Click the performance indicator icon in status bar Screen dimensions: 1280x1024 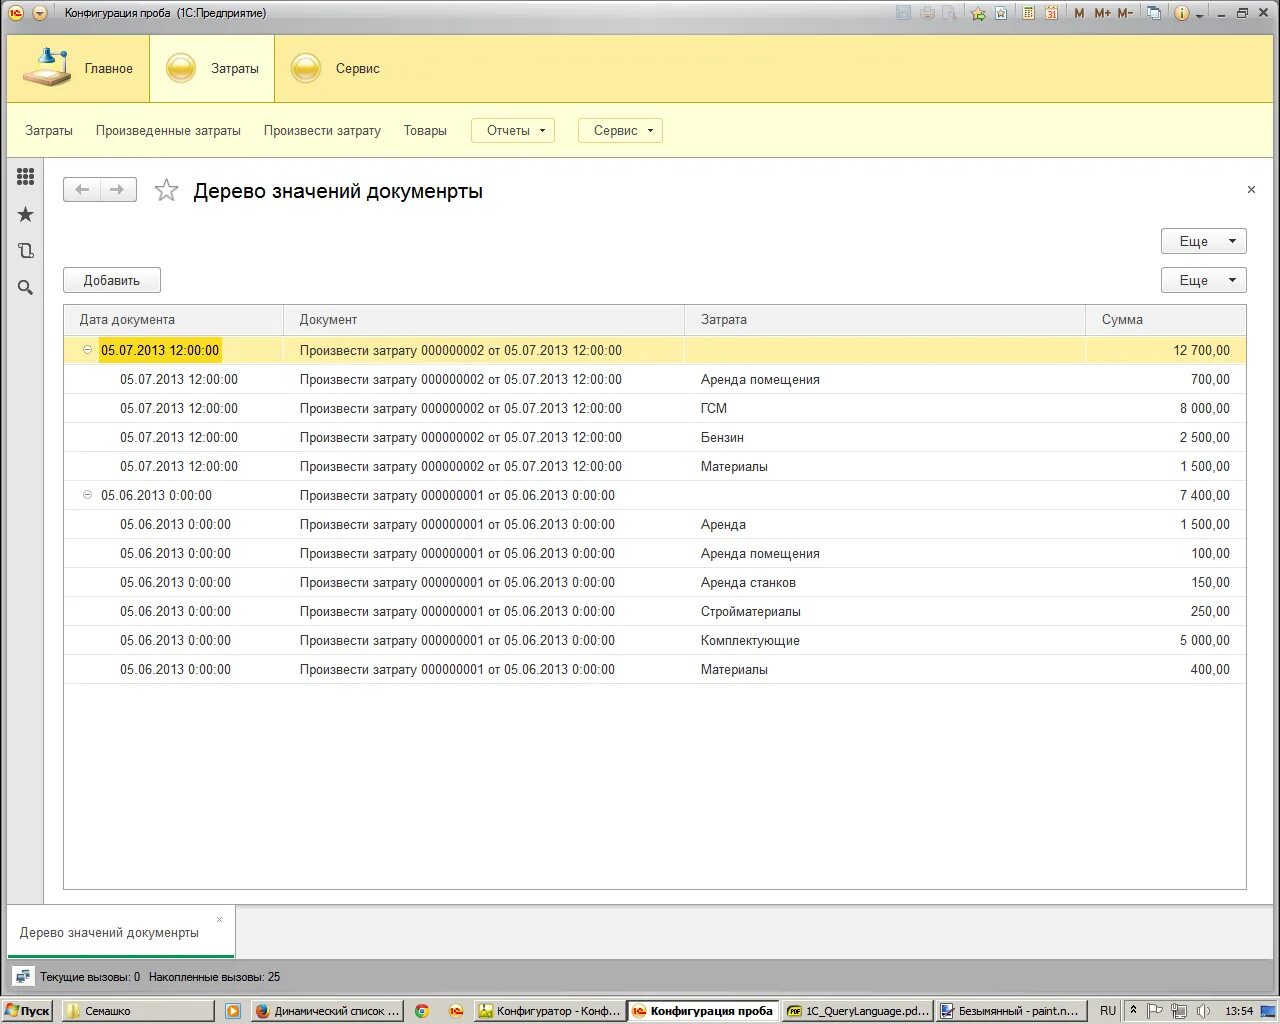(22, 976)
